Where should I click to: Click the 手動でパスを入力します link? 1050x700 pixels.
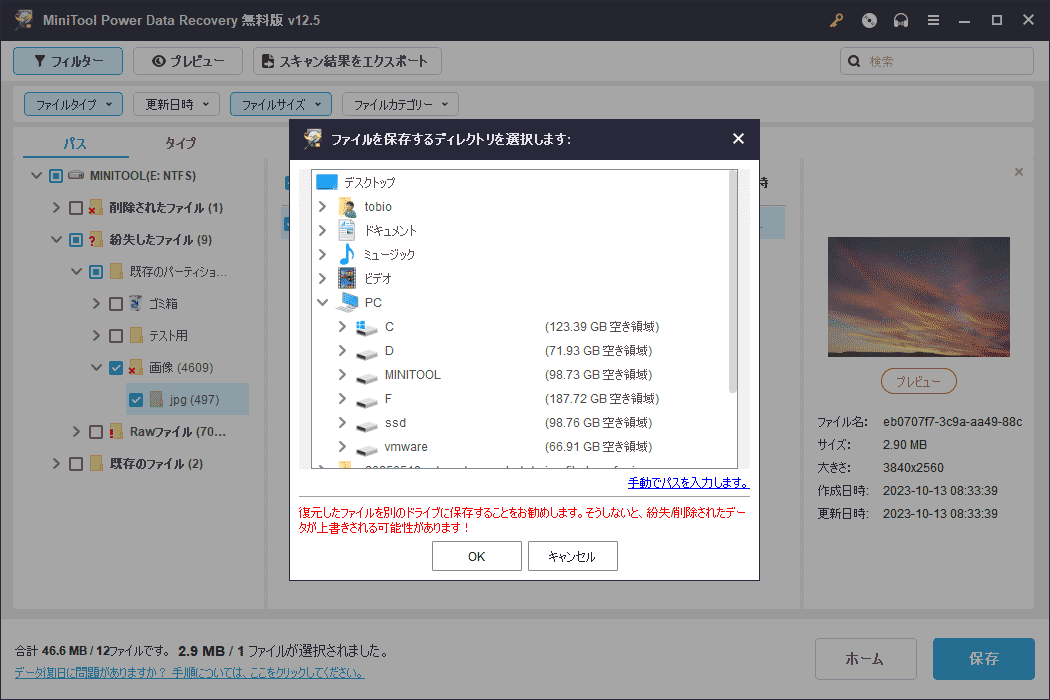[x=688, y=482]
